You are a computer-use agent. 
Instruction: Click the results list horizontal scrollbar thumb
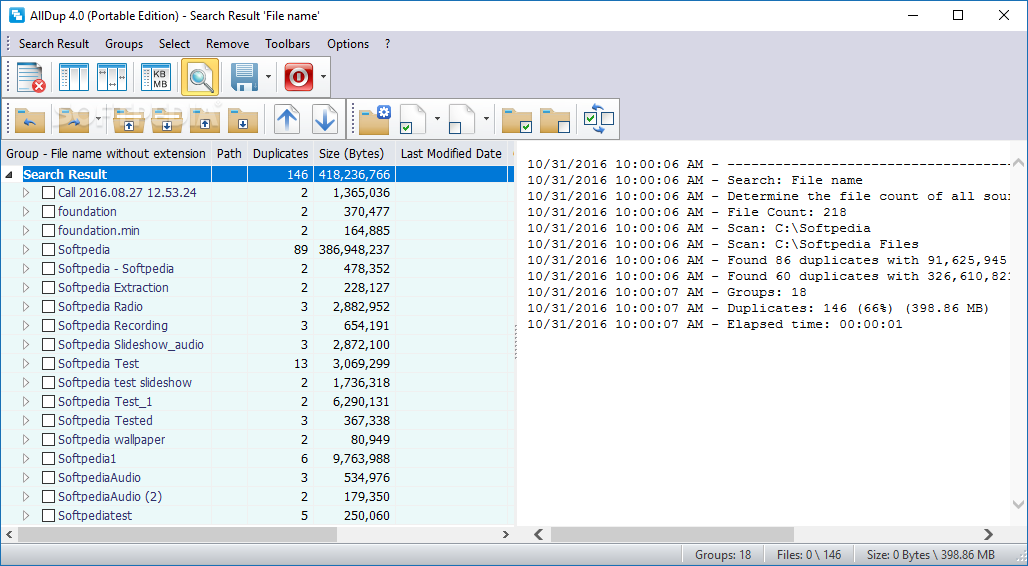coord(177,535)
